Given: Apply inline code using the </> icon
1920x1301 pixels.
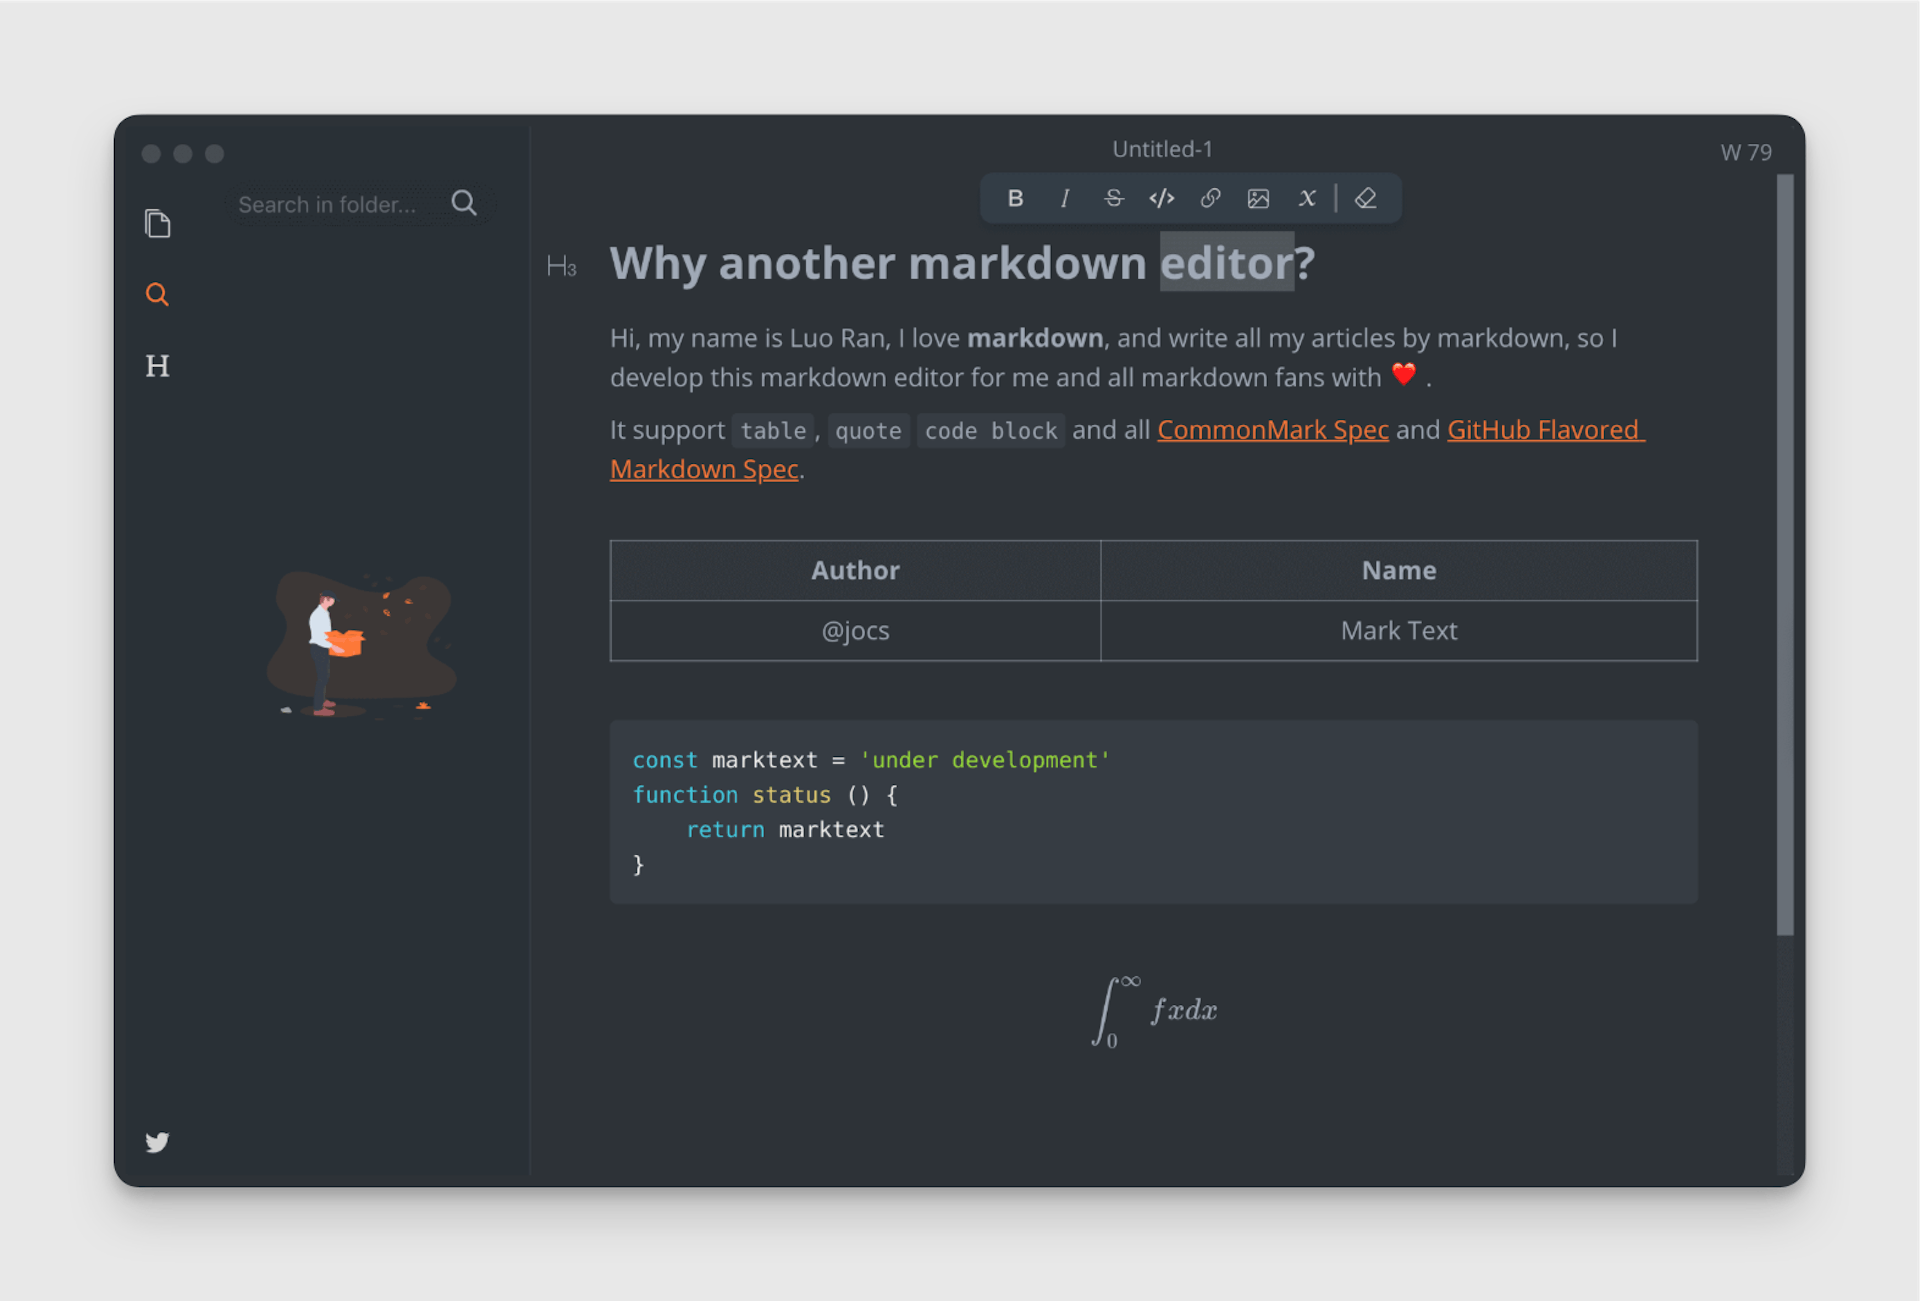Looking at the screenshot, I should pyautogui.click(x=1161, y=198).
